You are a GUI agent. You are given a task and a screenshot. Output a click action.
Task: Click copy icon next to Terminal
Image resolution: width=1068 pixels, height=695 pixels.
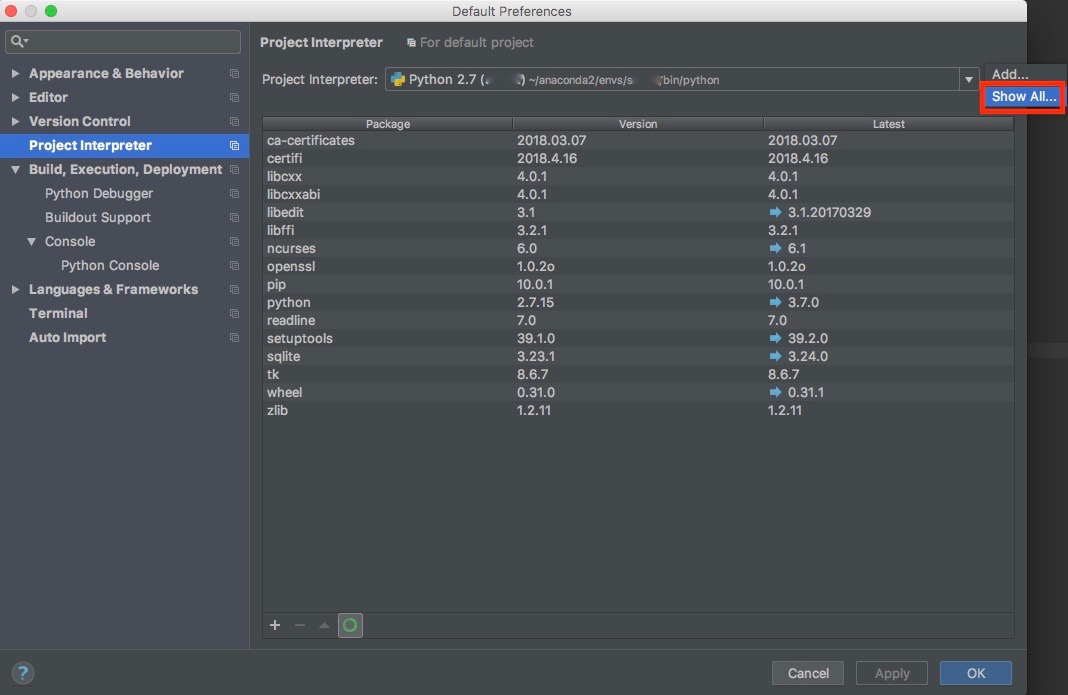[234, 313]
